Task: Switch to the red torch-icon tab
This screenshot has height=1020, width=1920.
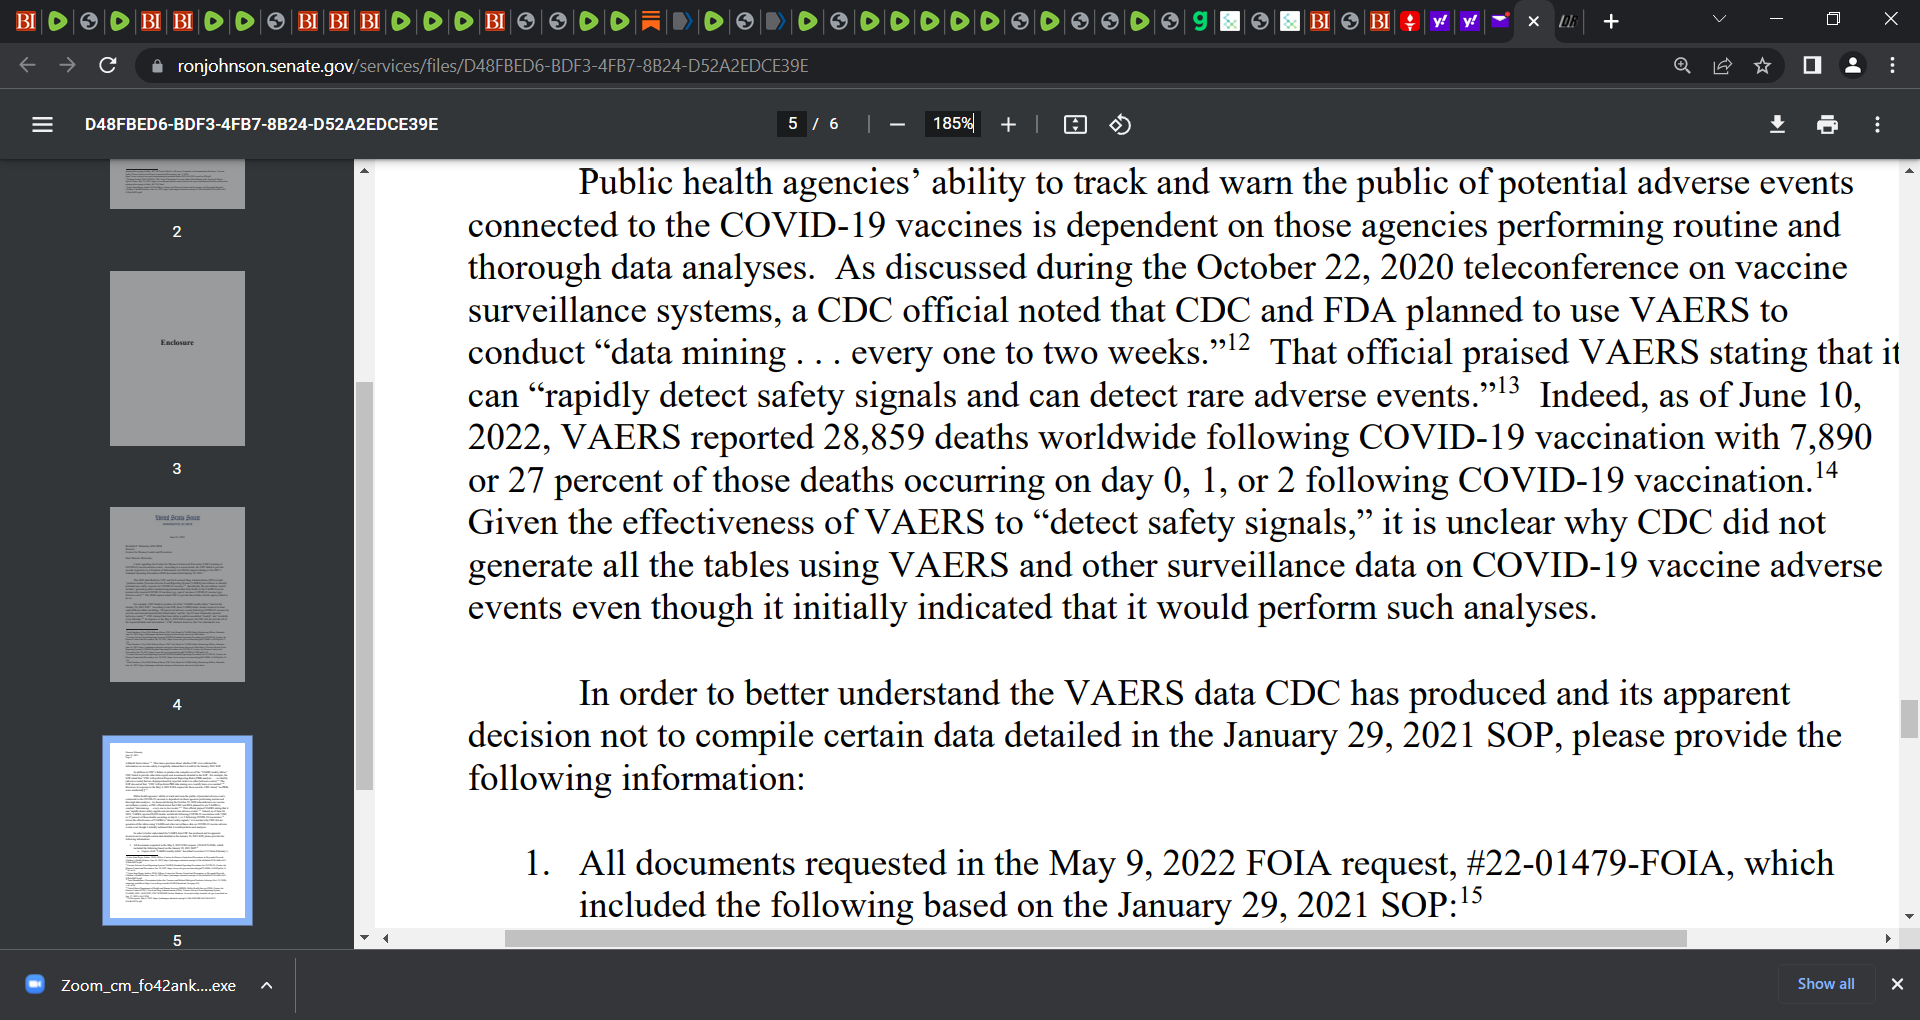Action: (x=1410, y=21)
